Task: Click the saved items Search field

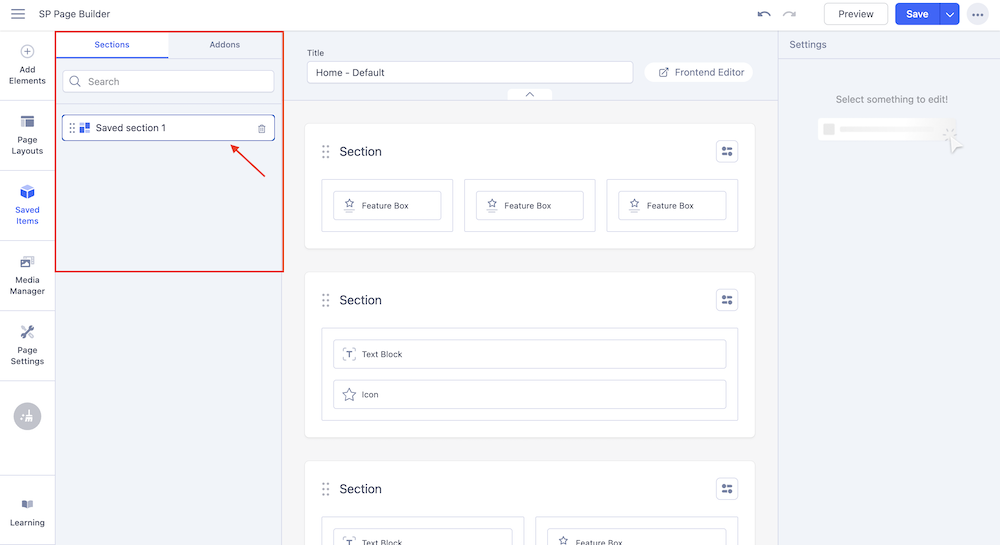Action: pos(168,81)
